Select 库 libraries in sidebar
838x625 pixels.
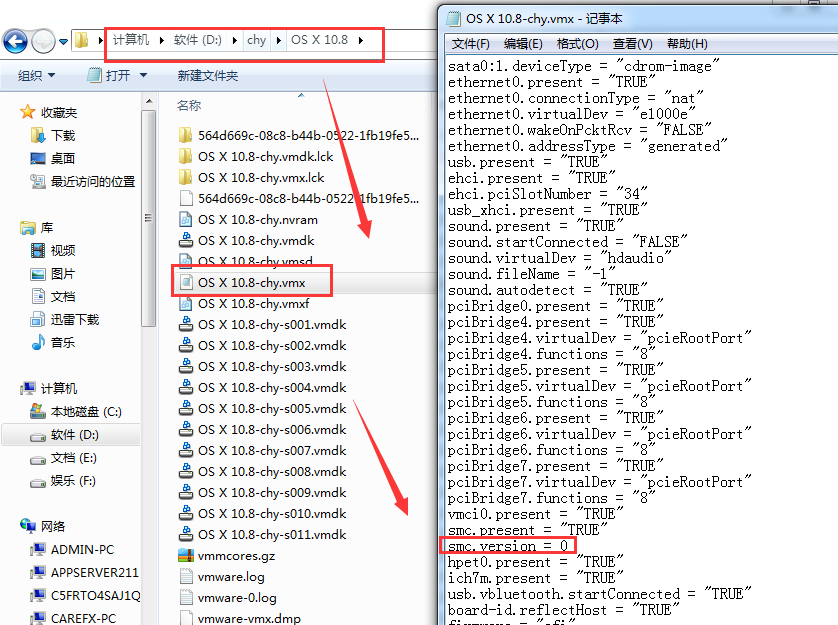36,228
